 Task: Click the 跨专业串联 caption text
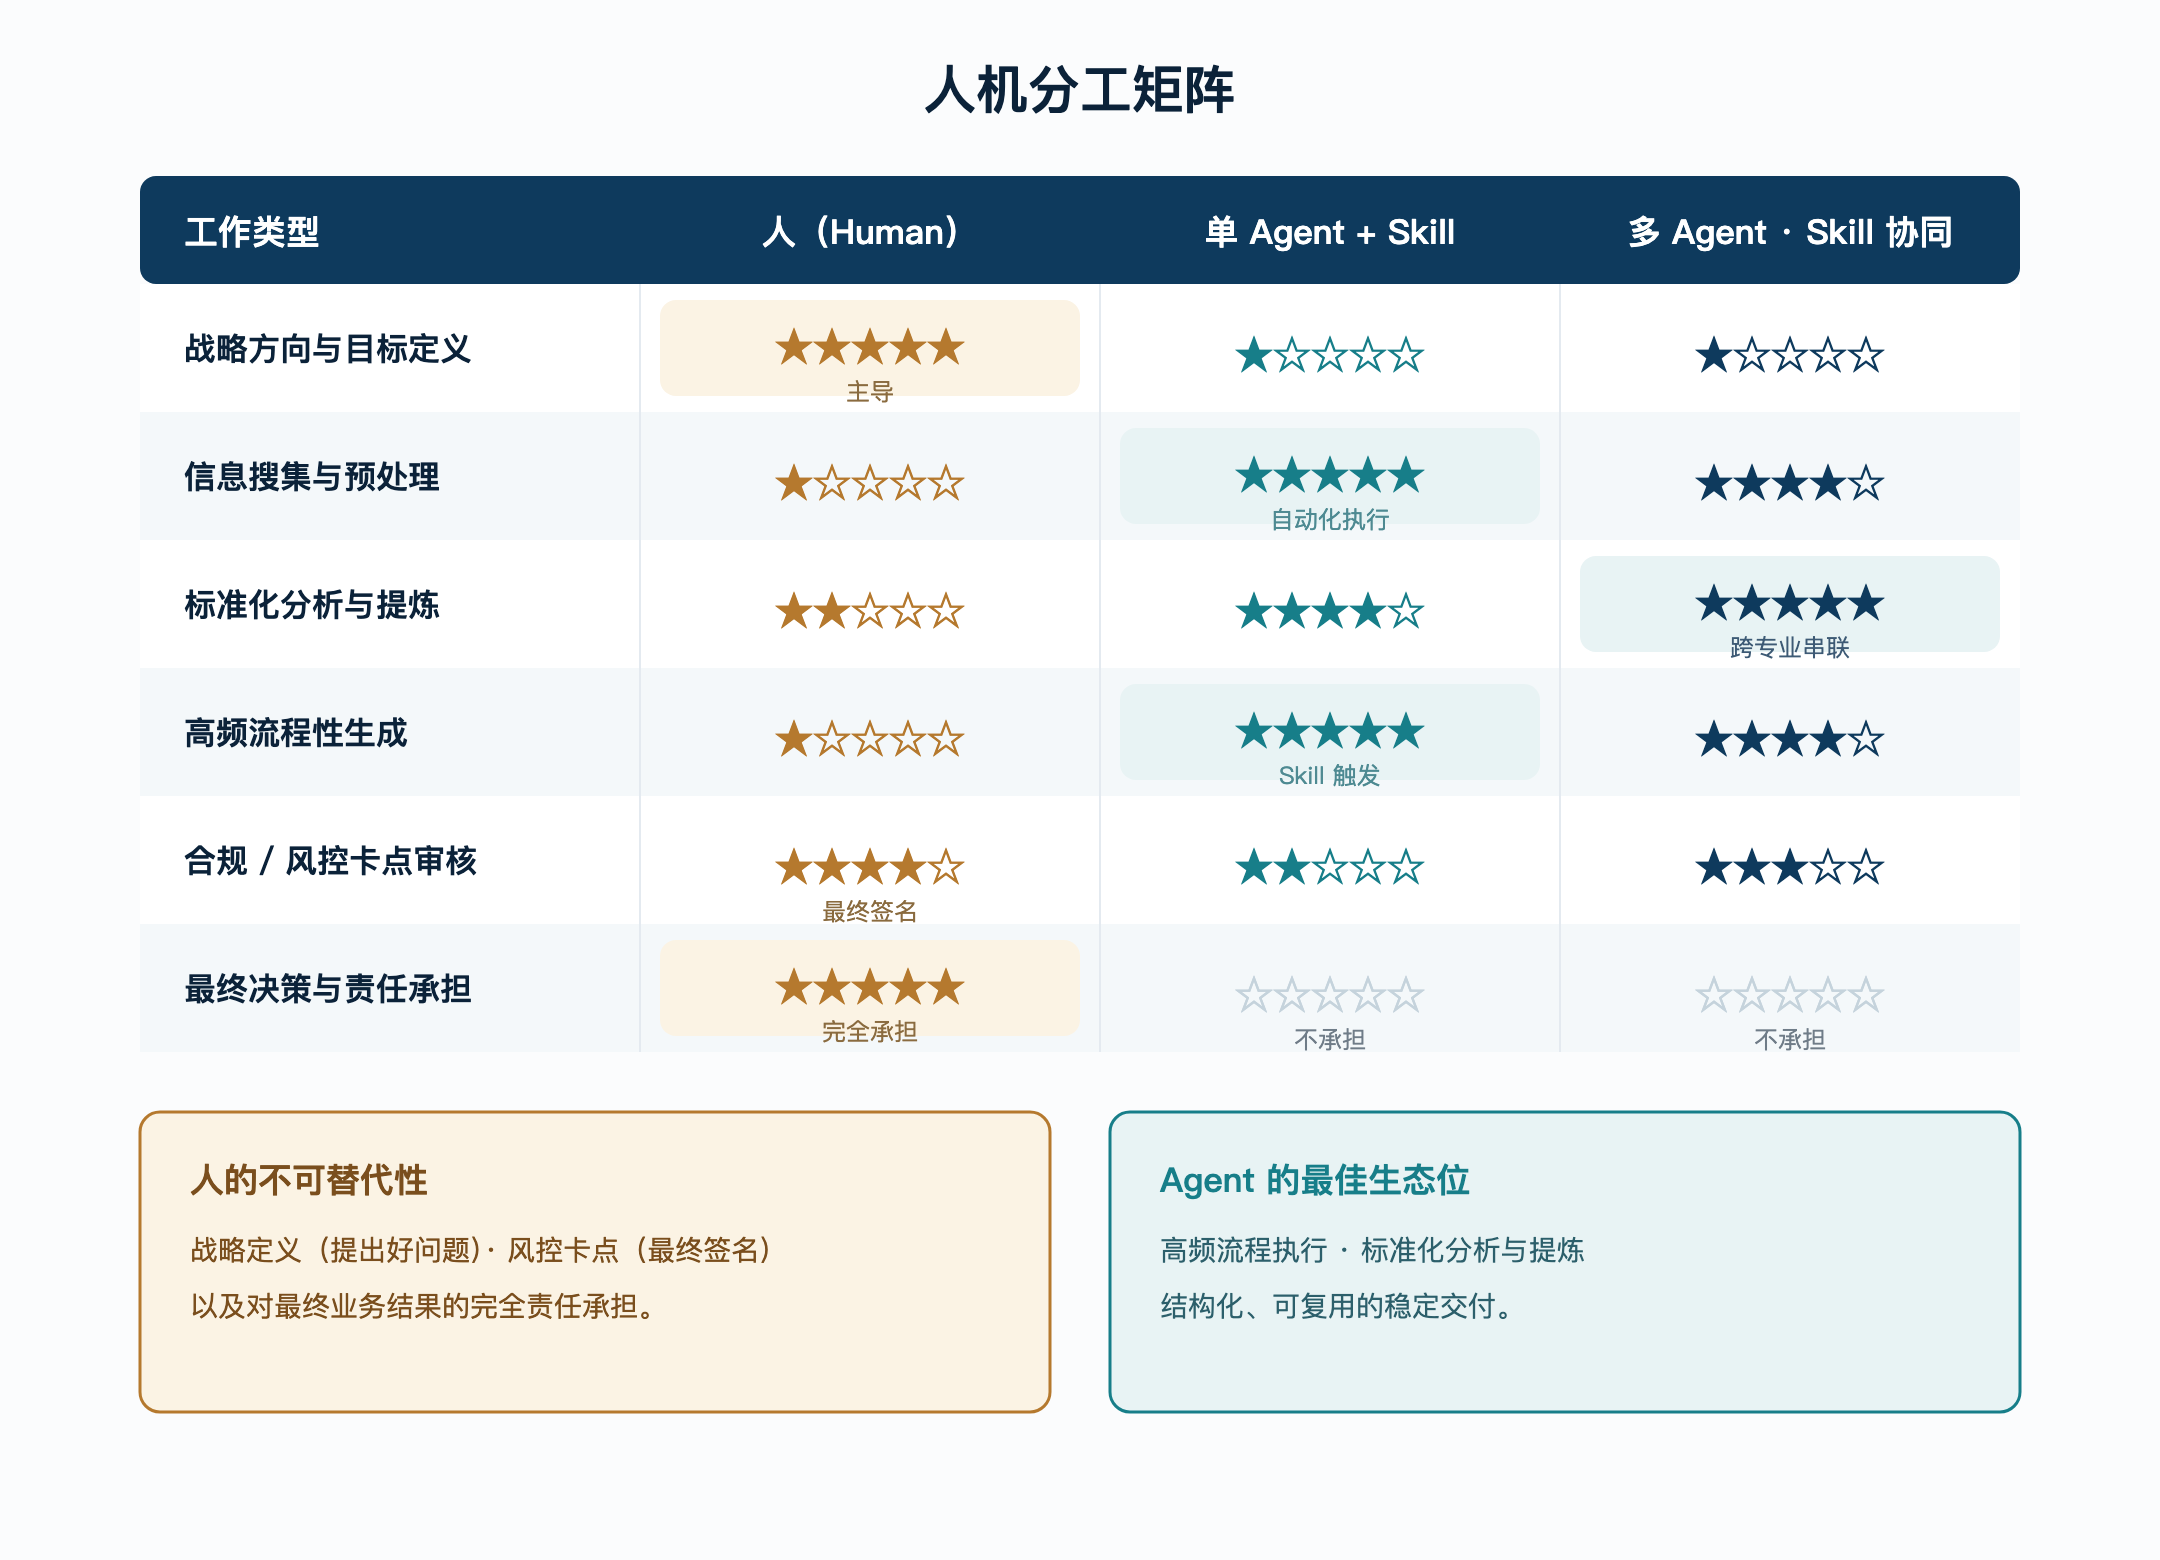point(1789,648)
